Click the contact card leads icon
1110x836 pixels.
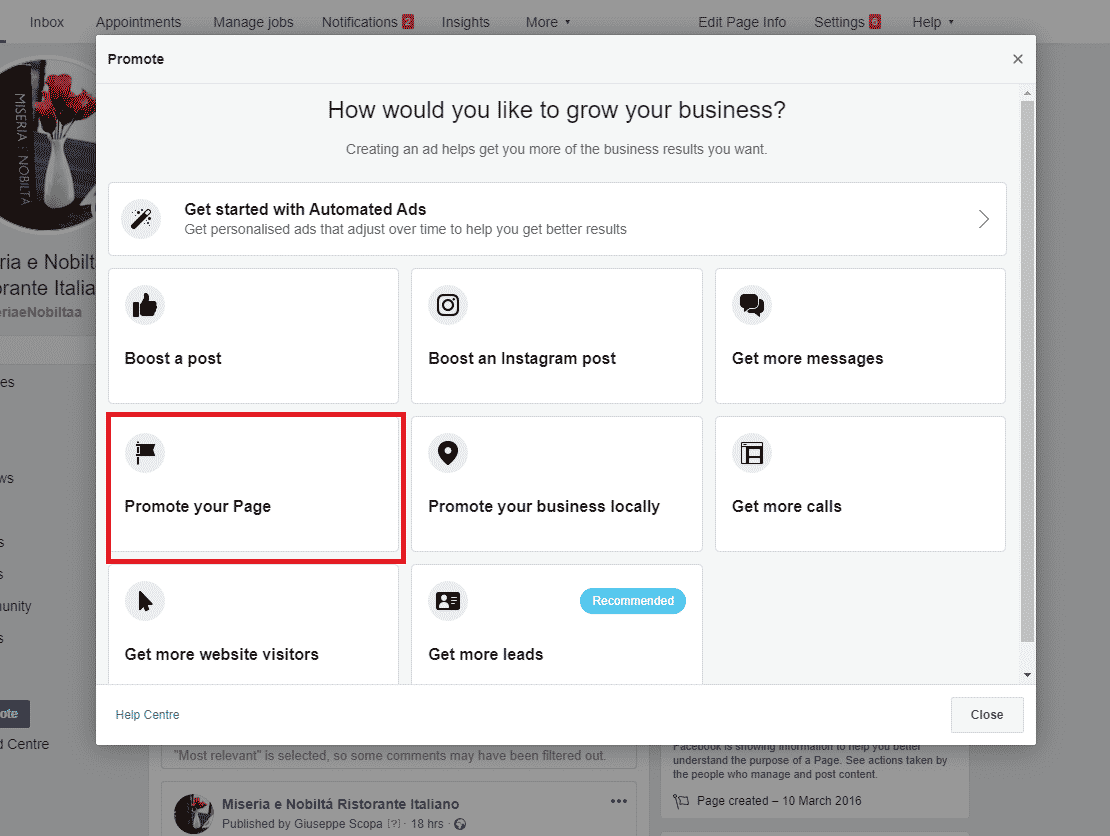tap(448, 601)
